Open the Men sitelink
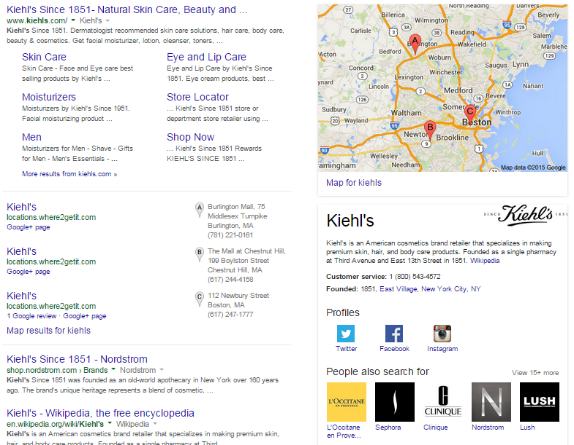Viewport: 574px width, 445px height. pyautogui.click(x=31, y=137)
